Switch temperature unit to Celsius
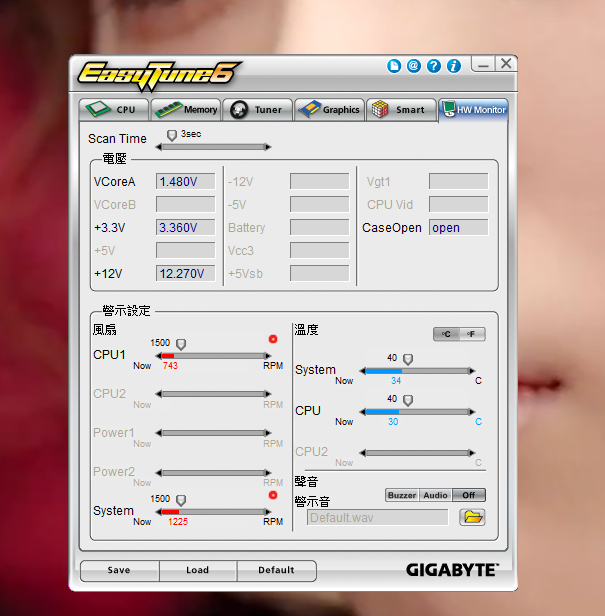This screenshot has width=605, height=616. 446,334
